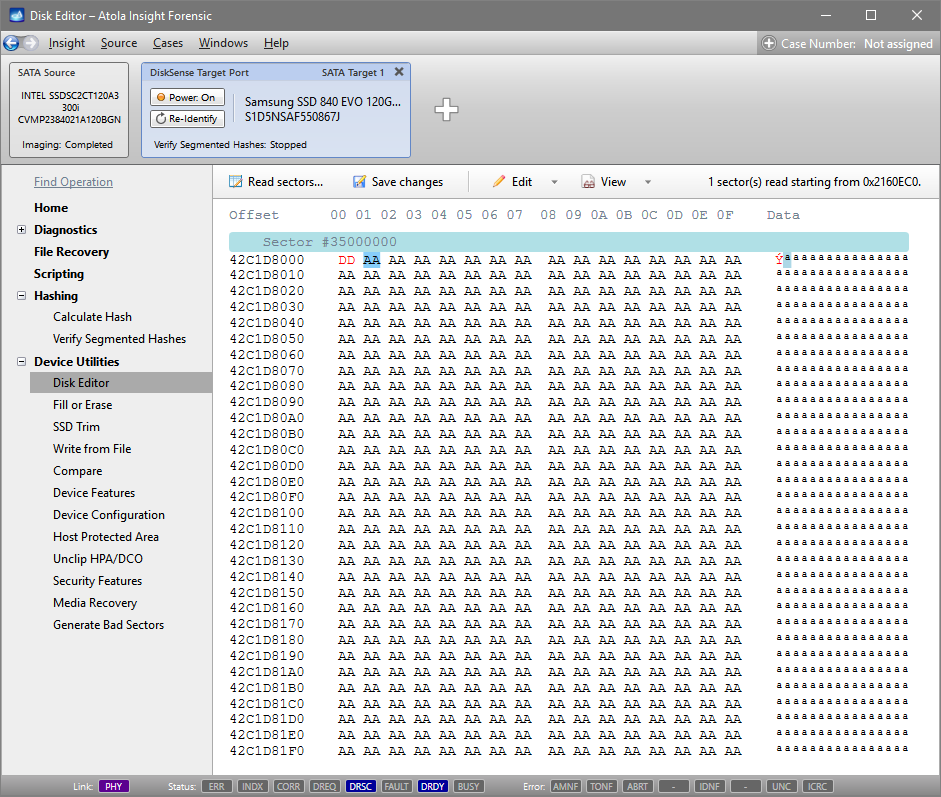Viewport: 941px width, 797px height.
Task: Open the Insight menu
Action: [x=67, y=43]
